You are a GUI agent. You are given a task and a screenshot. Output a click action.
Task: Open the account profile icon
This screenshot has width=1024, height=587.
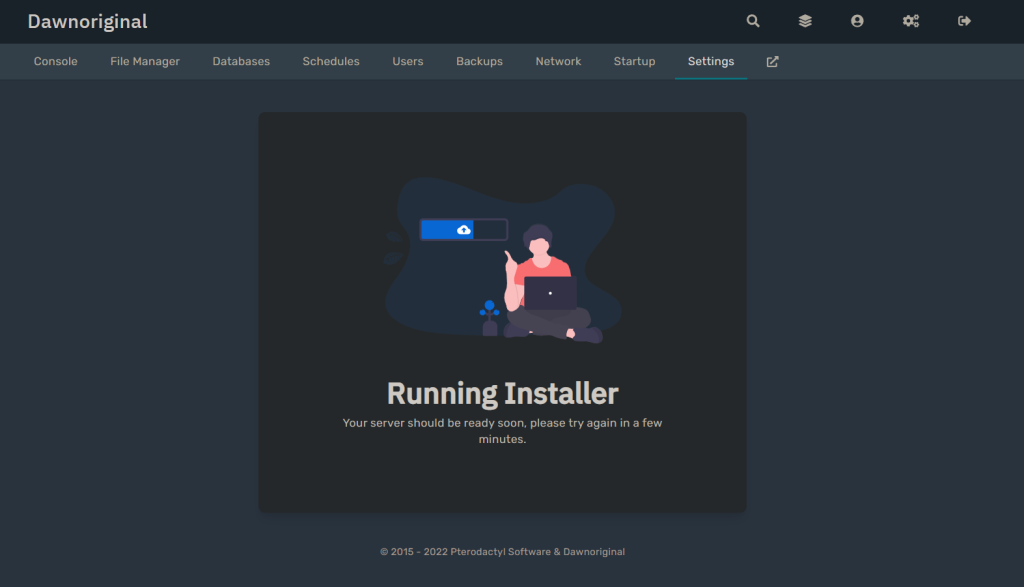pos(857,21)
